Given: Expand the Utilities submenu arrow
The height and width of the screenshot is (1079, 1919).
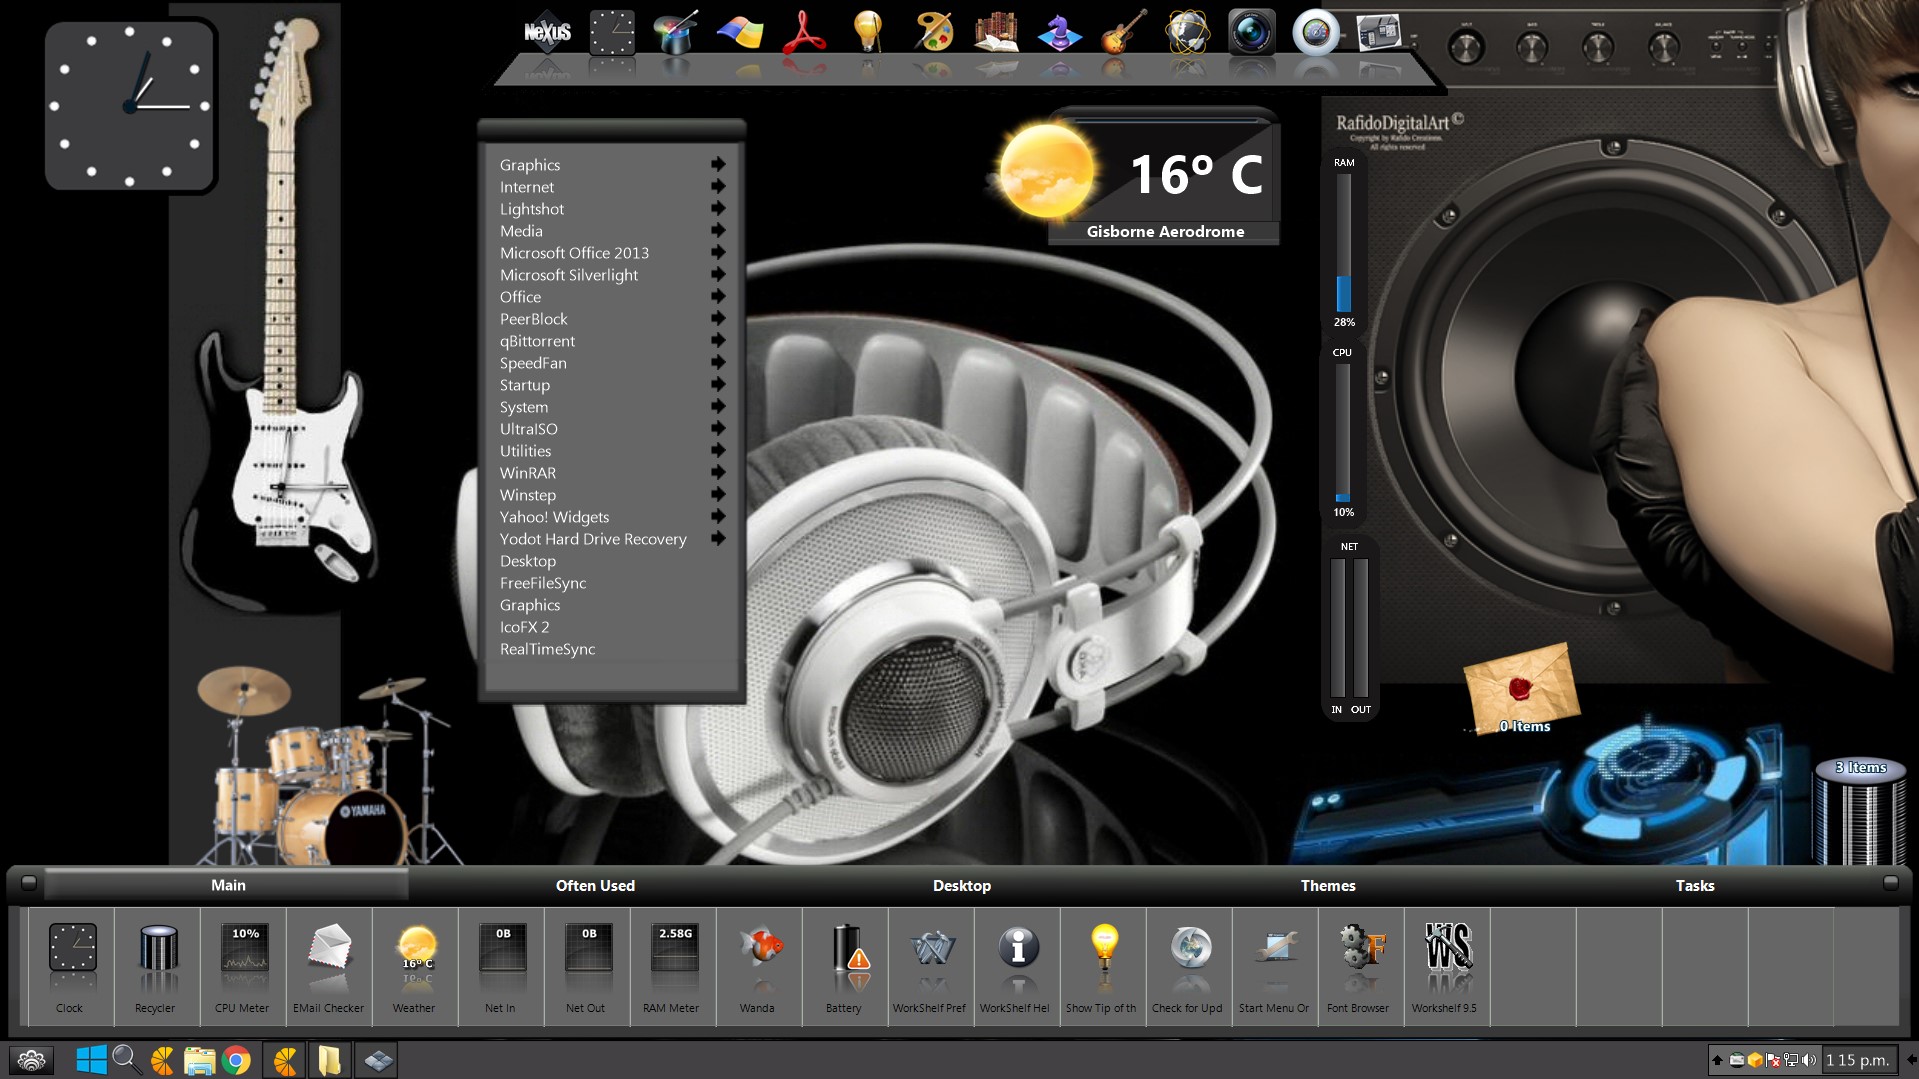Looking at the screenshot, I should click(718, 451).
